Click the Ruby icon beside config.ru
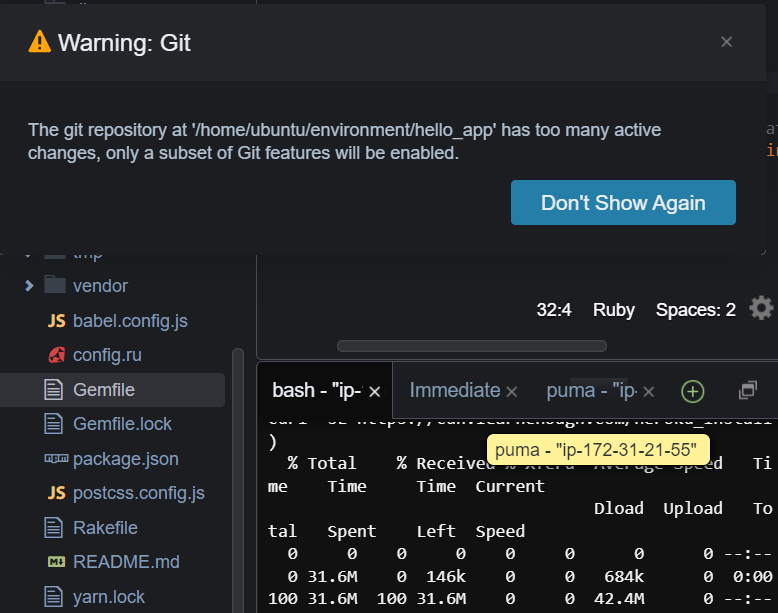Screen dimensions: 778x613 56,355
